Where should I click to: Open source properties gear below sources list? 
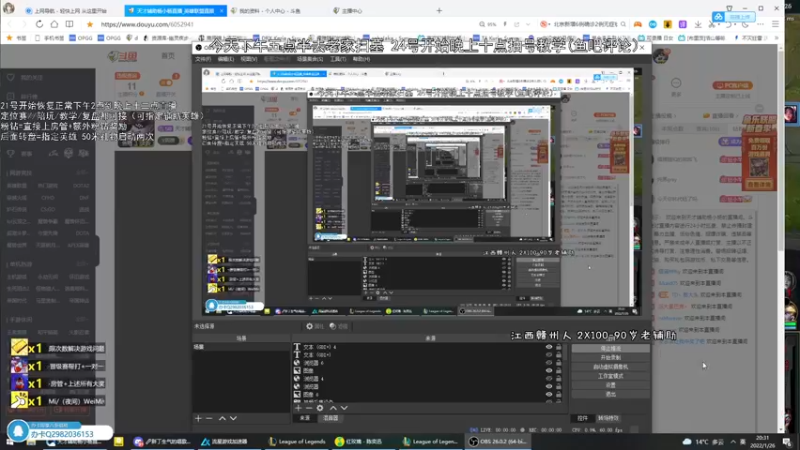point(320,408)
